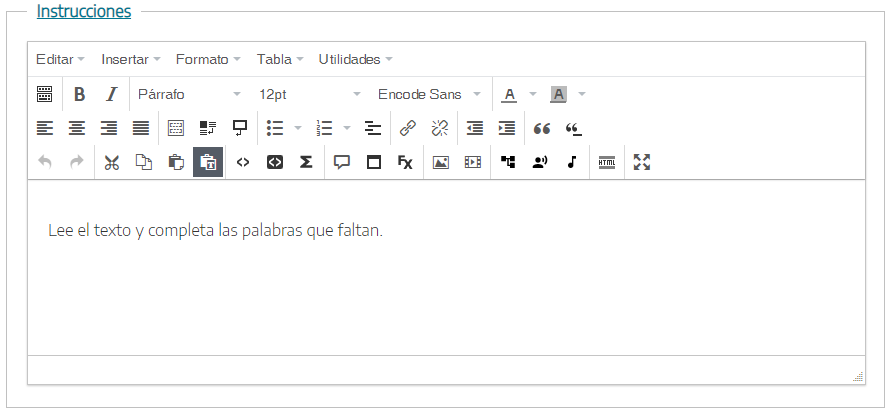
Task: Insert audio with the music note icon
Action: [x=572, y=162]
